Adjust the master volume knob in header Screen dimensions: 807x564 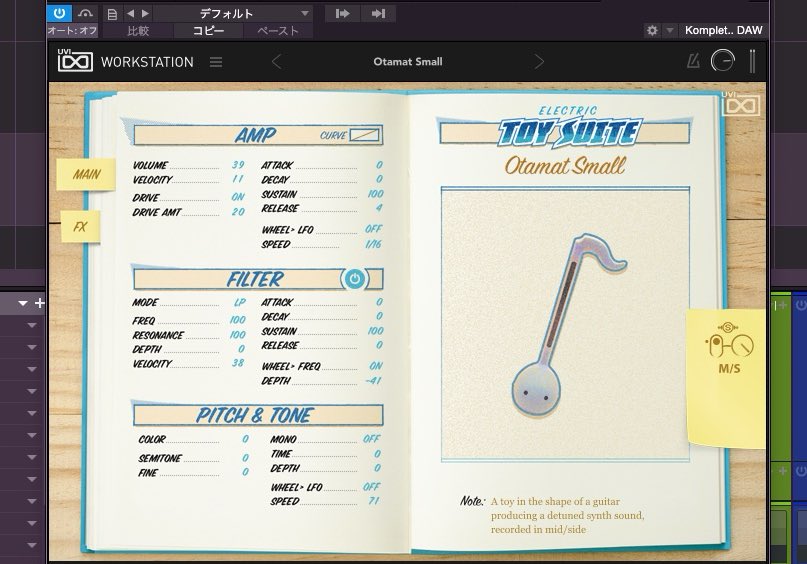click(x=723, y=61)
